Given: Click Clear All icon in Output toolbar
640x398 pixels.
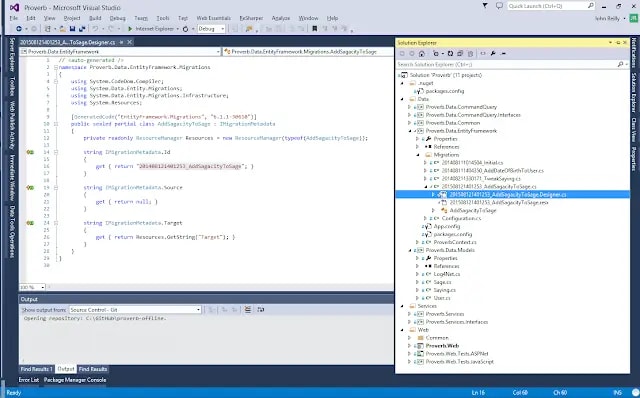Looking at the screenshot, I should [x=248, y=310].
